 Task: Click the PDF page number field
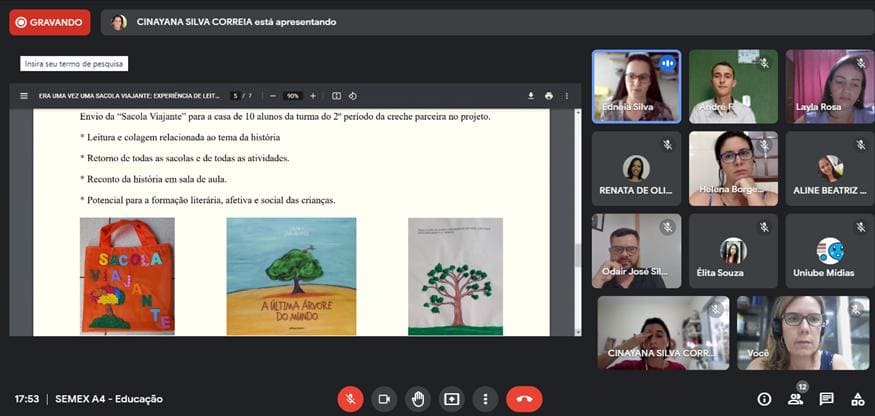[x=236, y=96]
